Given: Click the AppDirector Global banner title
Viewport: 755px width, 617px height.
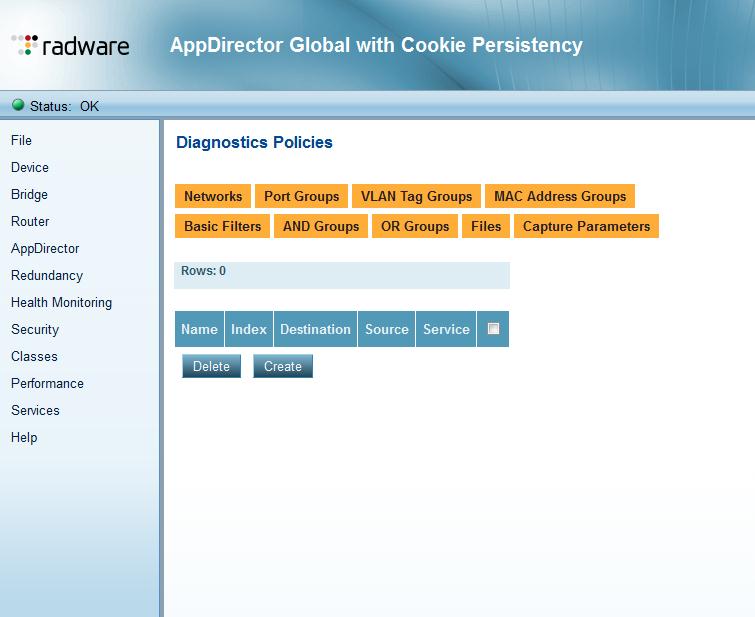Looking at the screenshot, I should (x=376, y=45).
